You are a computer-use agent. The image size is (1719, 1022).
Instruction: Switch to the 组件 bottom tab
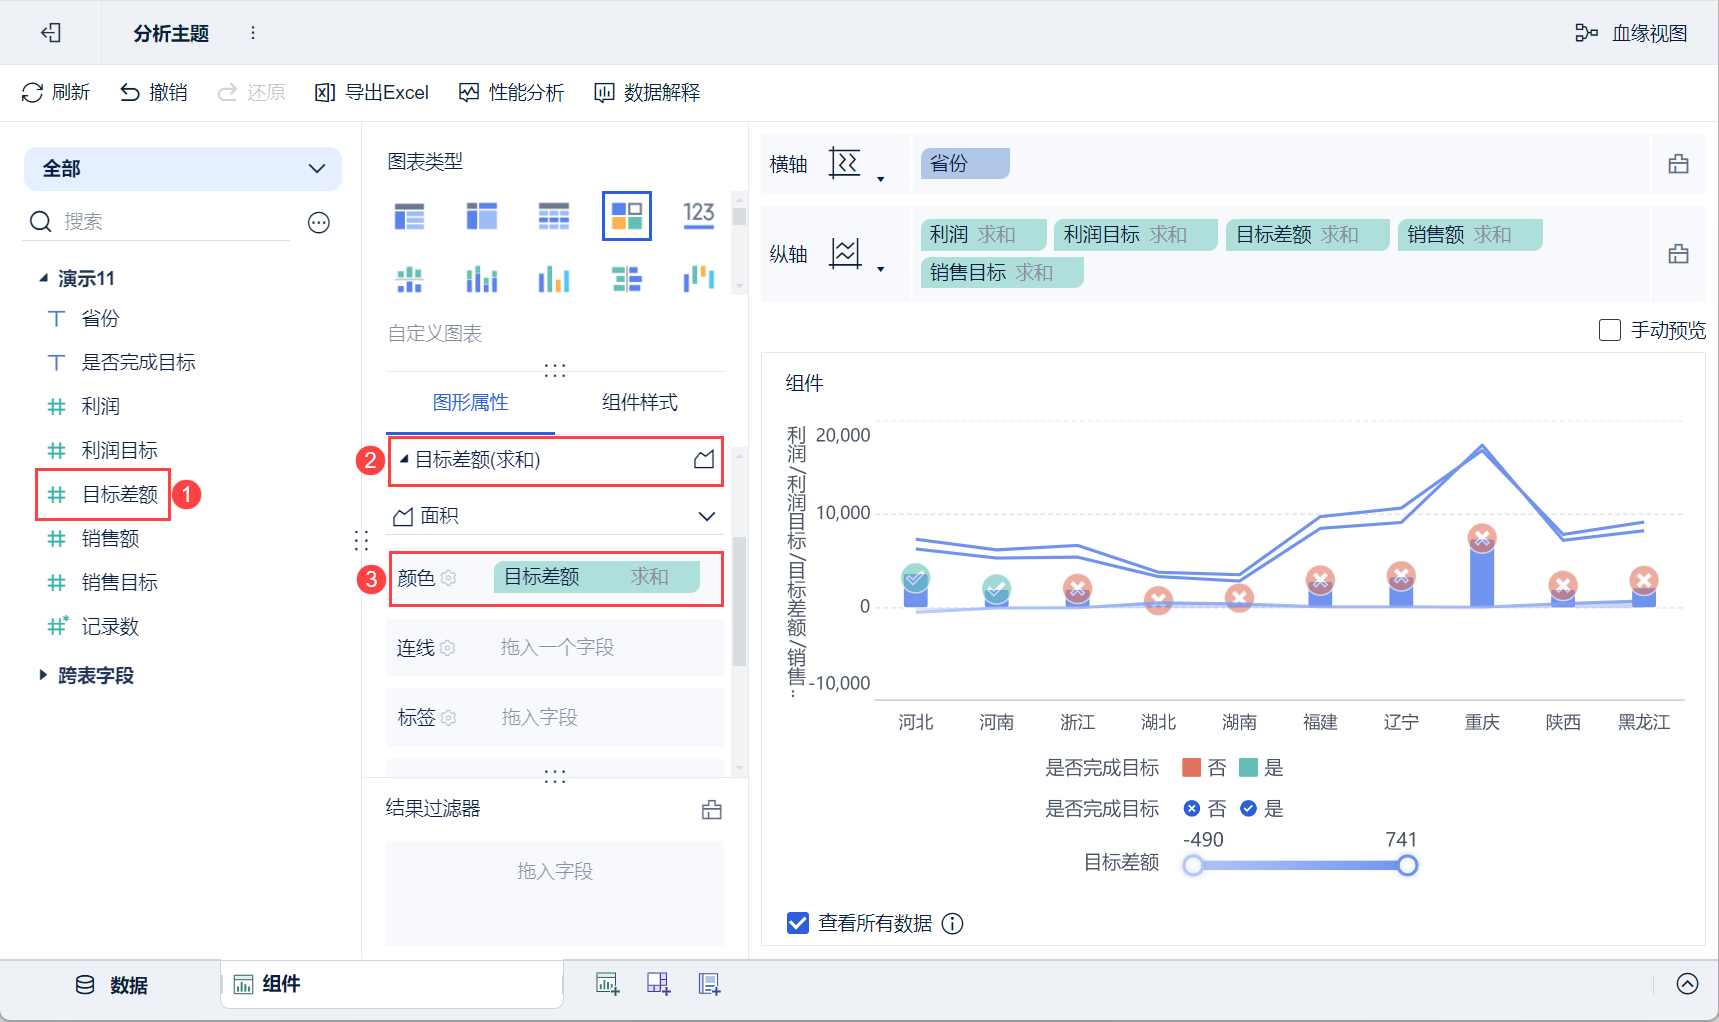pos(392,985)
